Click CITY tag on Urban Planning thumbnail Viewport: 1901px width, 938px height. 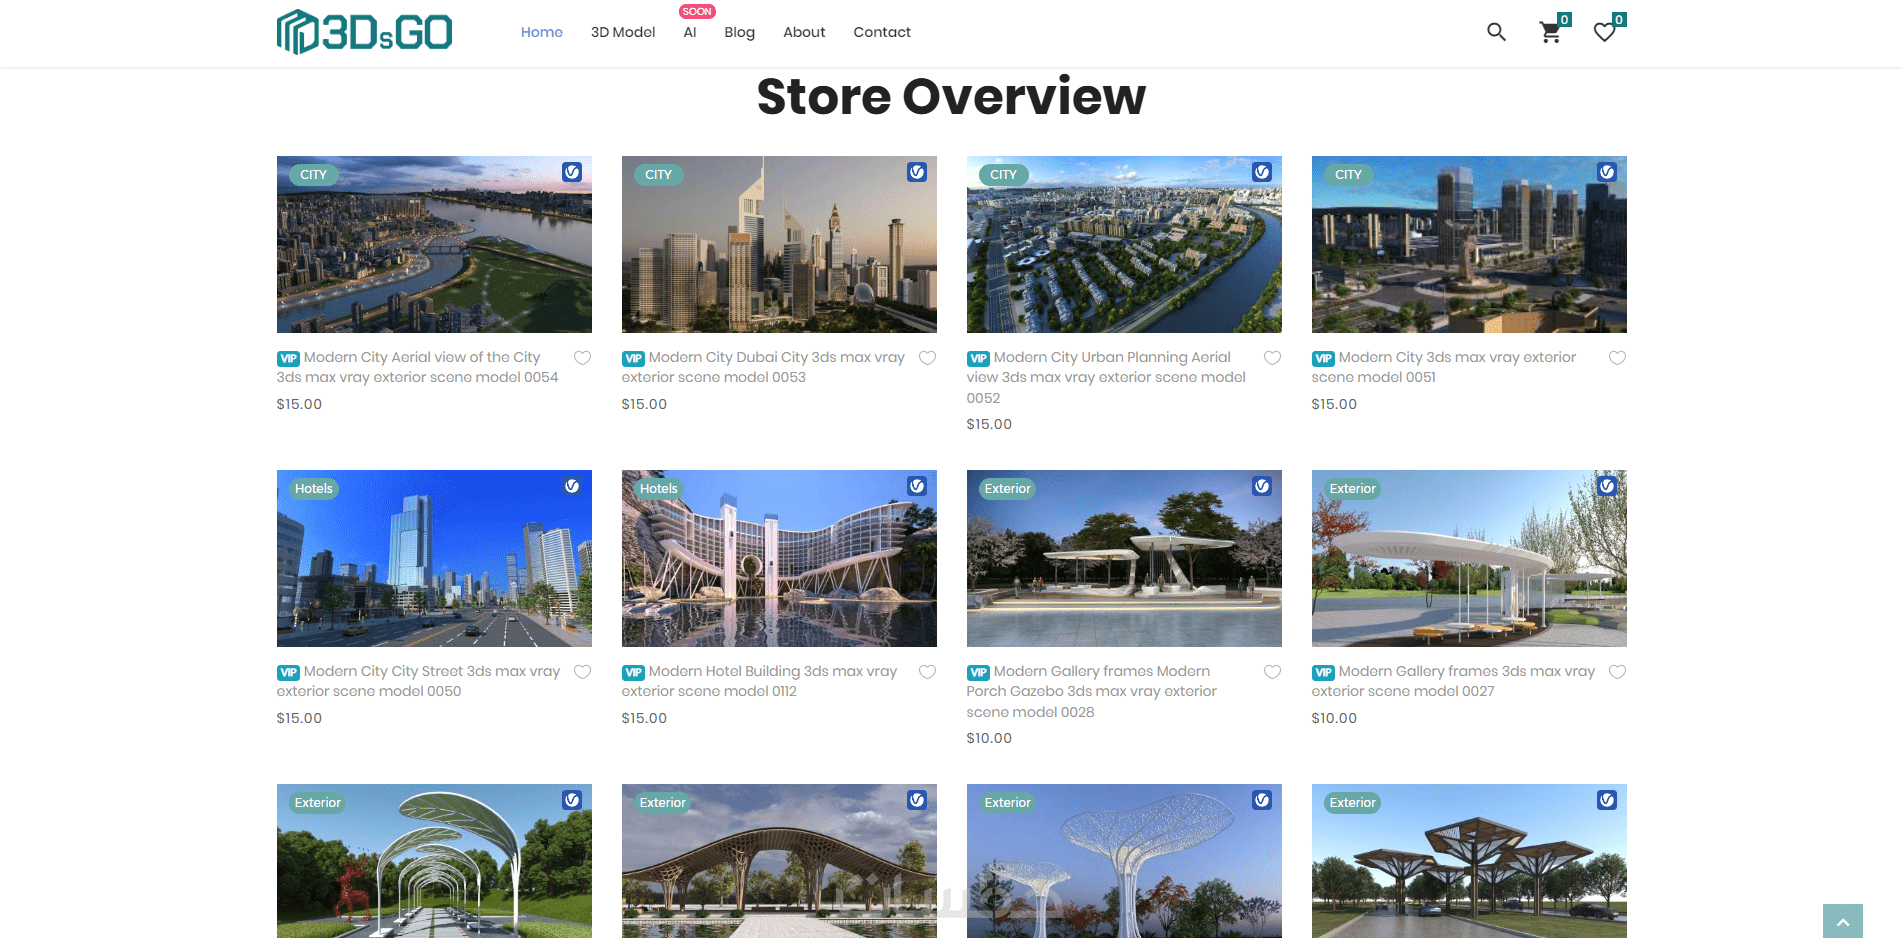[1003, 174]
